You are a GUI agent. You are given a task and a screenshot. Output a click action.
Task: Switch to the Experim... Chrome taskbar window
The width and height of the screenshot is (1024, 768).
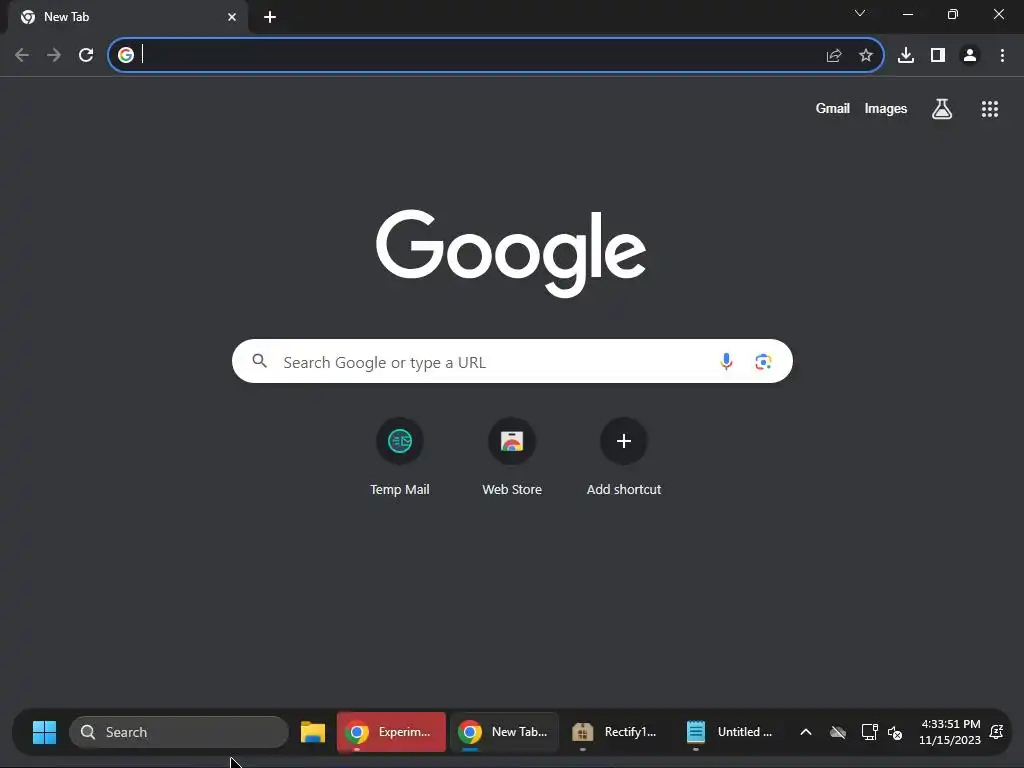(x=391, y=732)
